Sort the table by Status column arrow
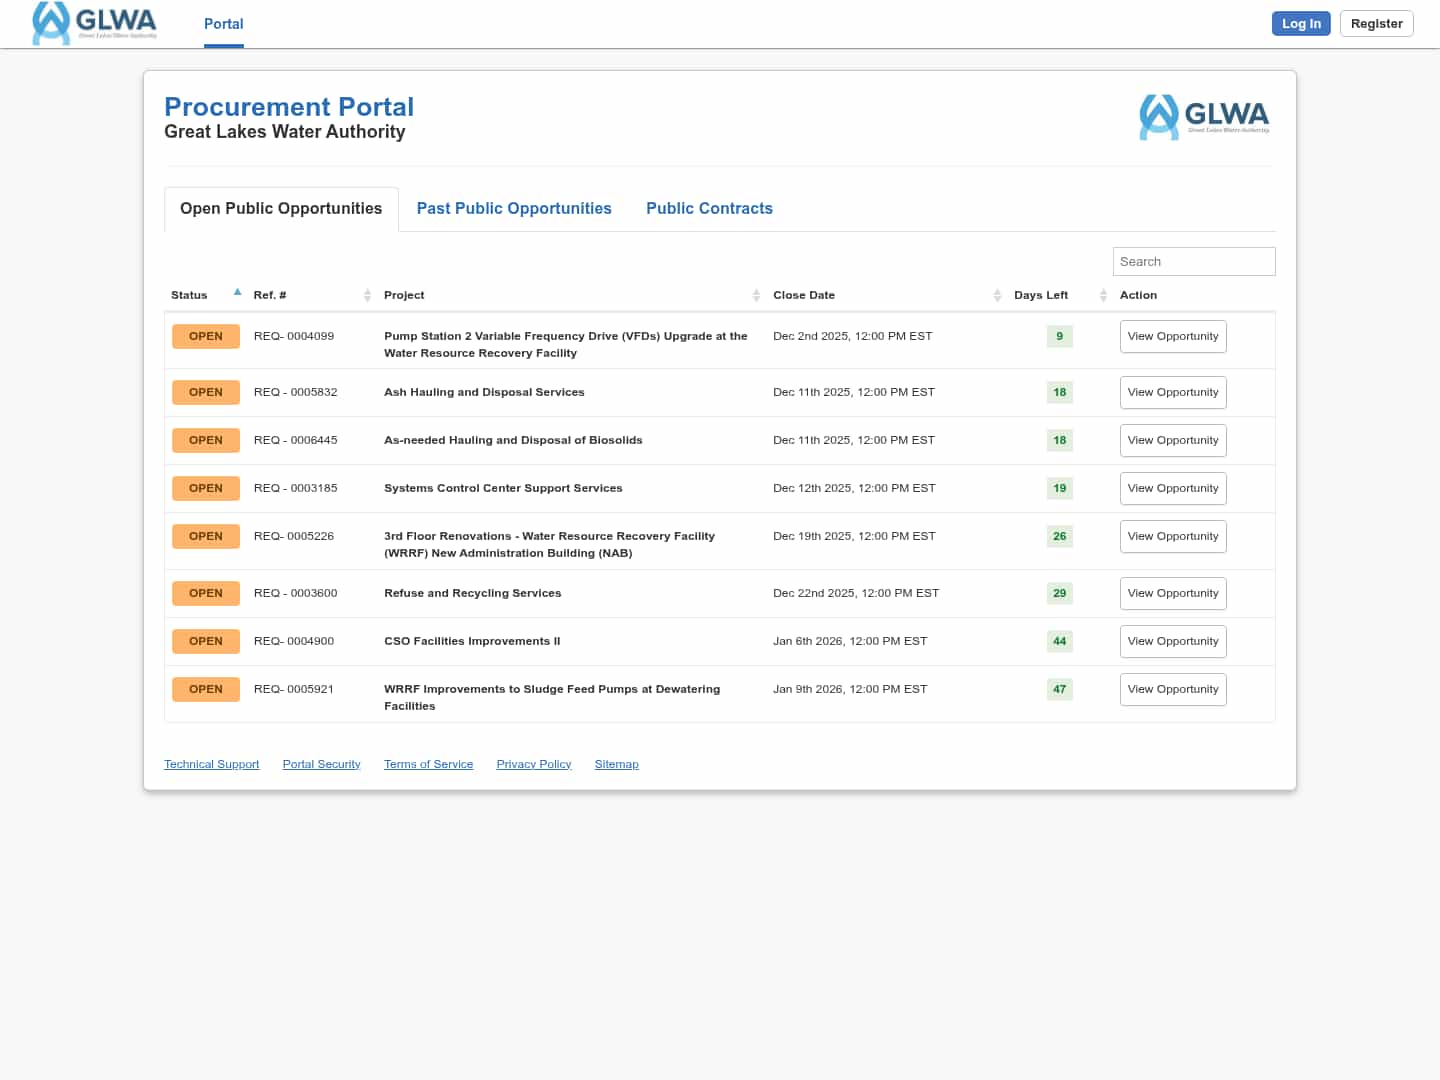The height and width of the screenshot is (1080, 1440). tap(237, 293)
